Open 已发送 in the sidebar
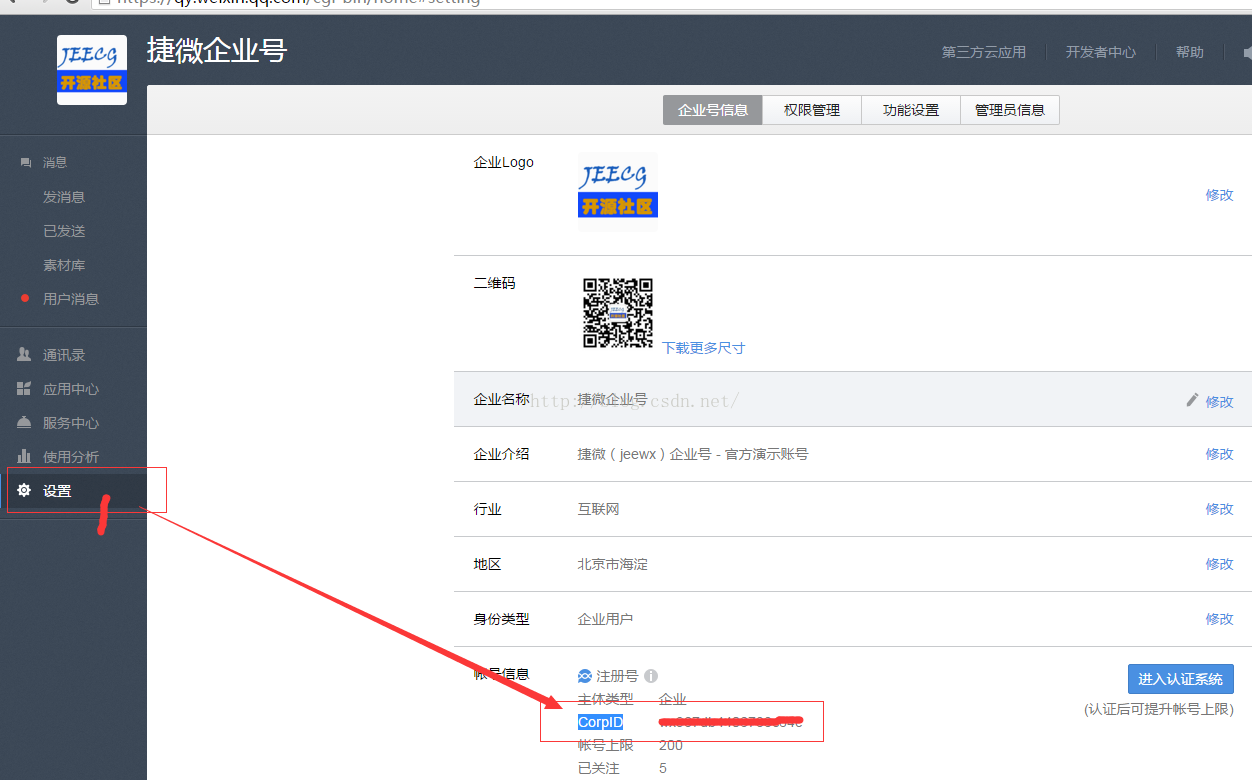The image size is (1252, 780). coord(64,231)
